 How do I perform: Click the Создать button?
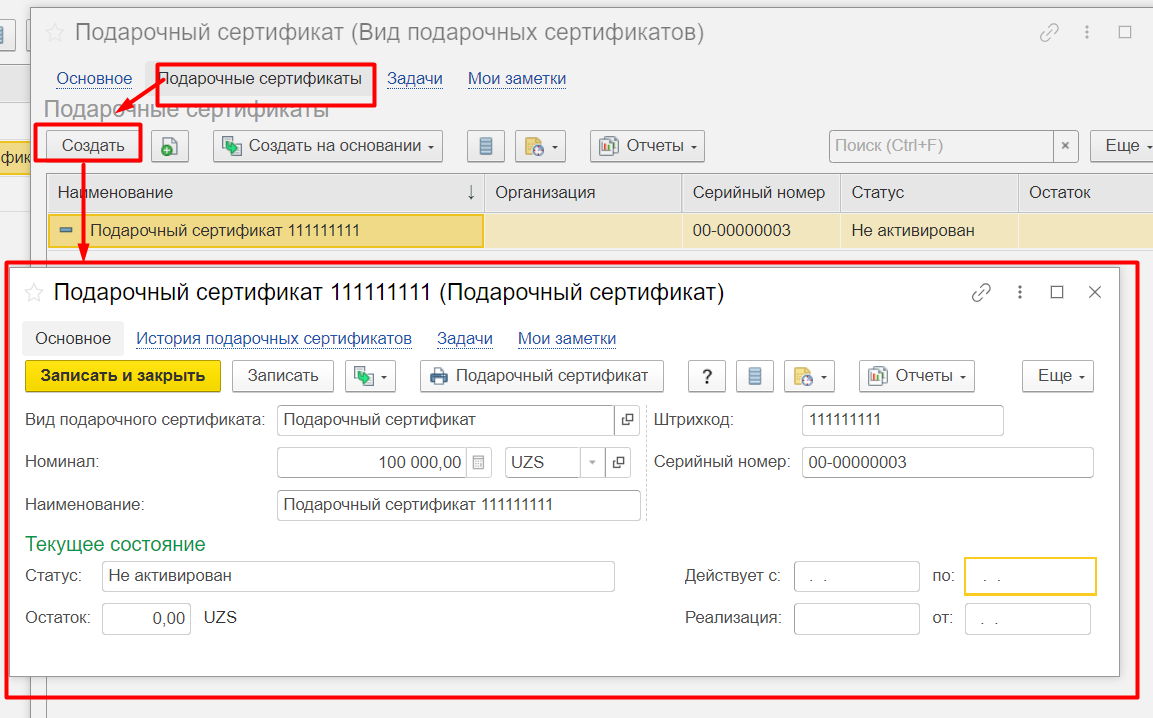[x=93, y=146]
